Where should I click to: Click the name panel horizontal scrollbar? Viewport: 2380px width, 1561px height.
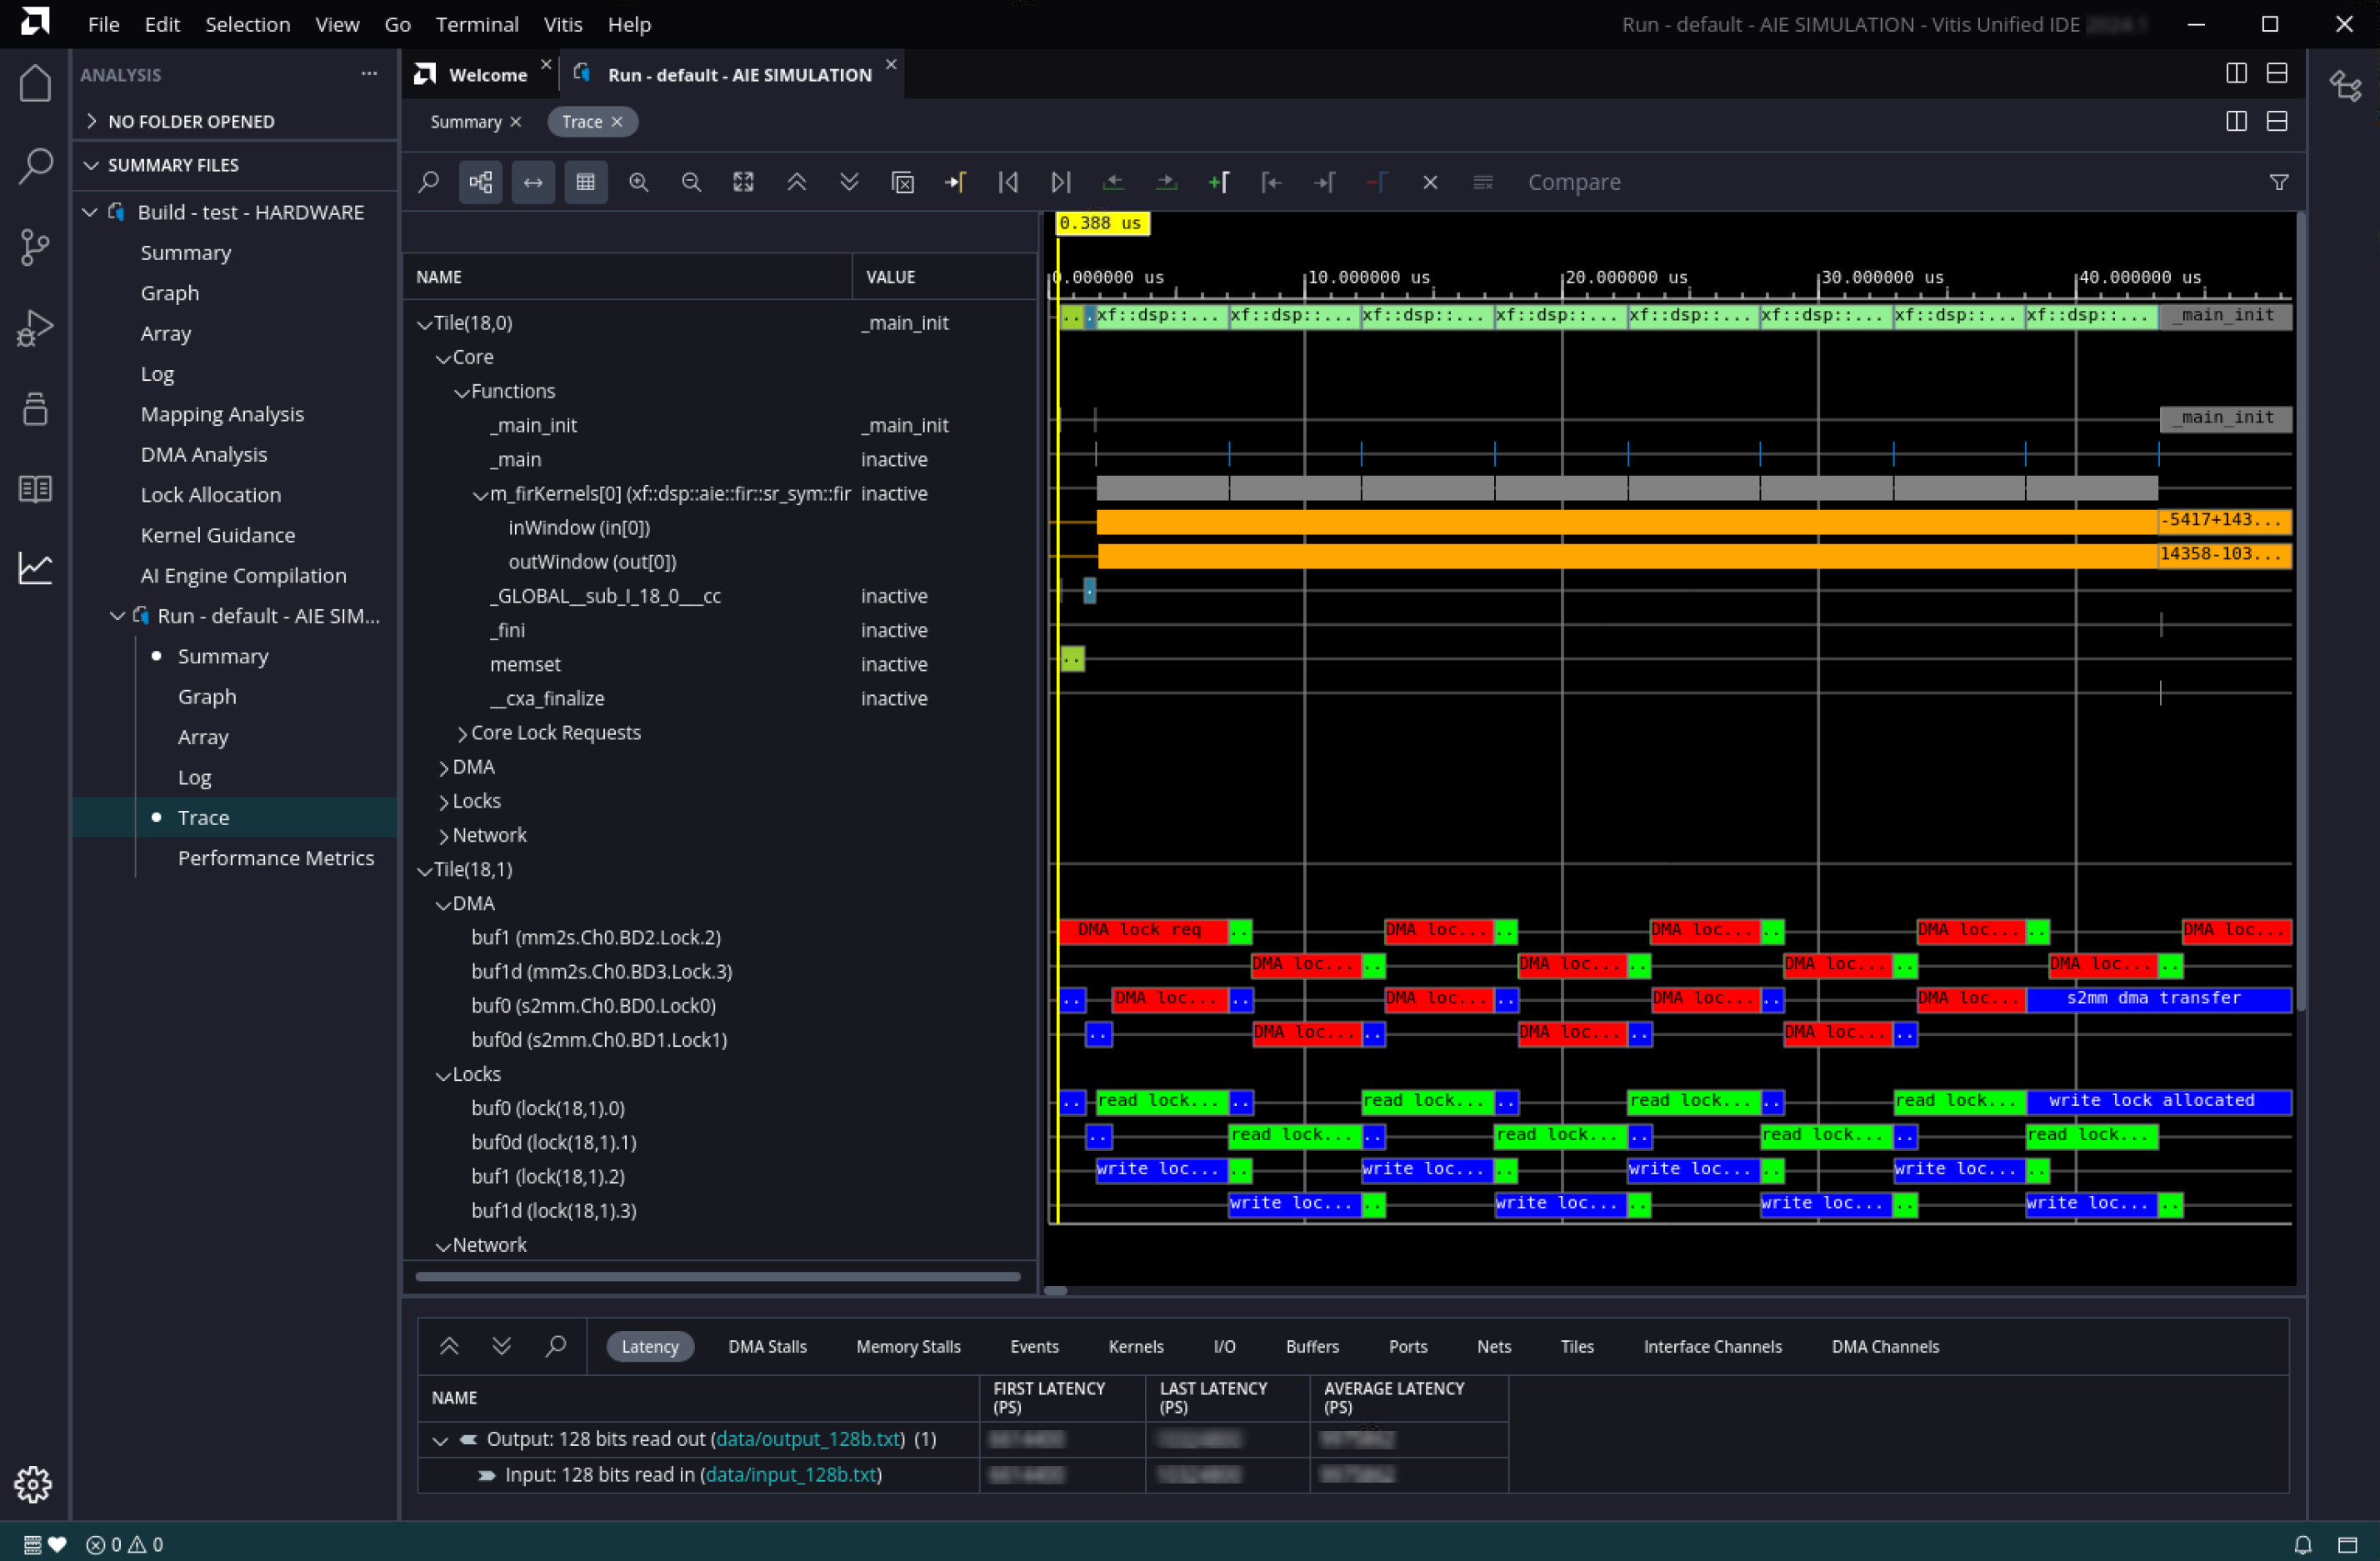(718, 1276)
